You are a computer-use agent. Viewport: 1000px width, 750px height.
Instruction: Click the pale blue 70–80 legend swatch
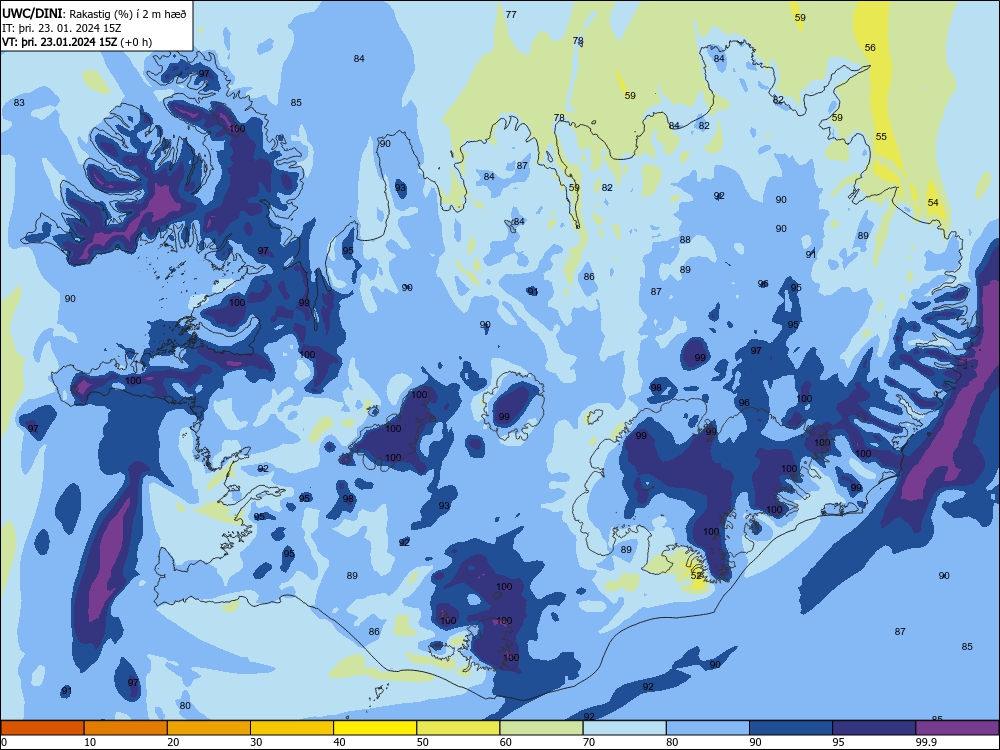(624, 728)
